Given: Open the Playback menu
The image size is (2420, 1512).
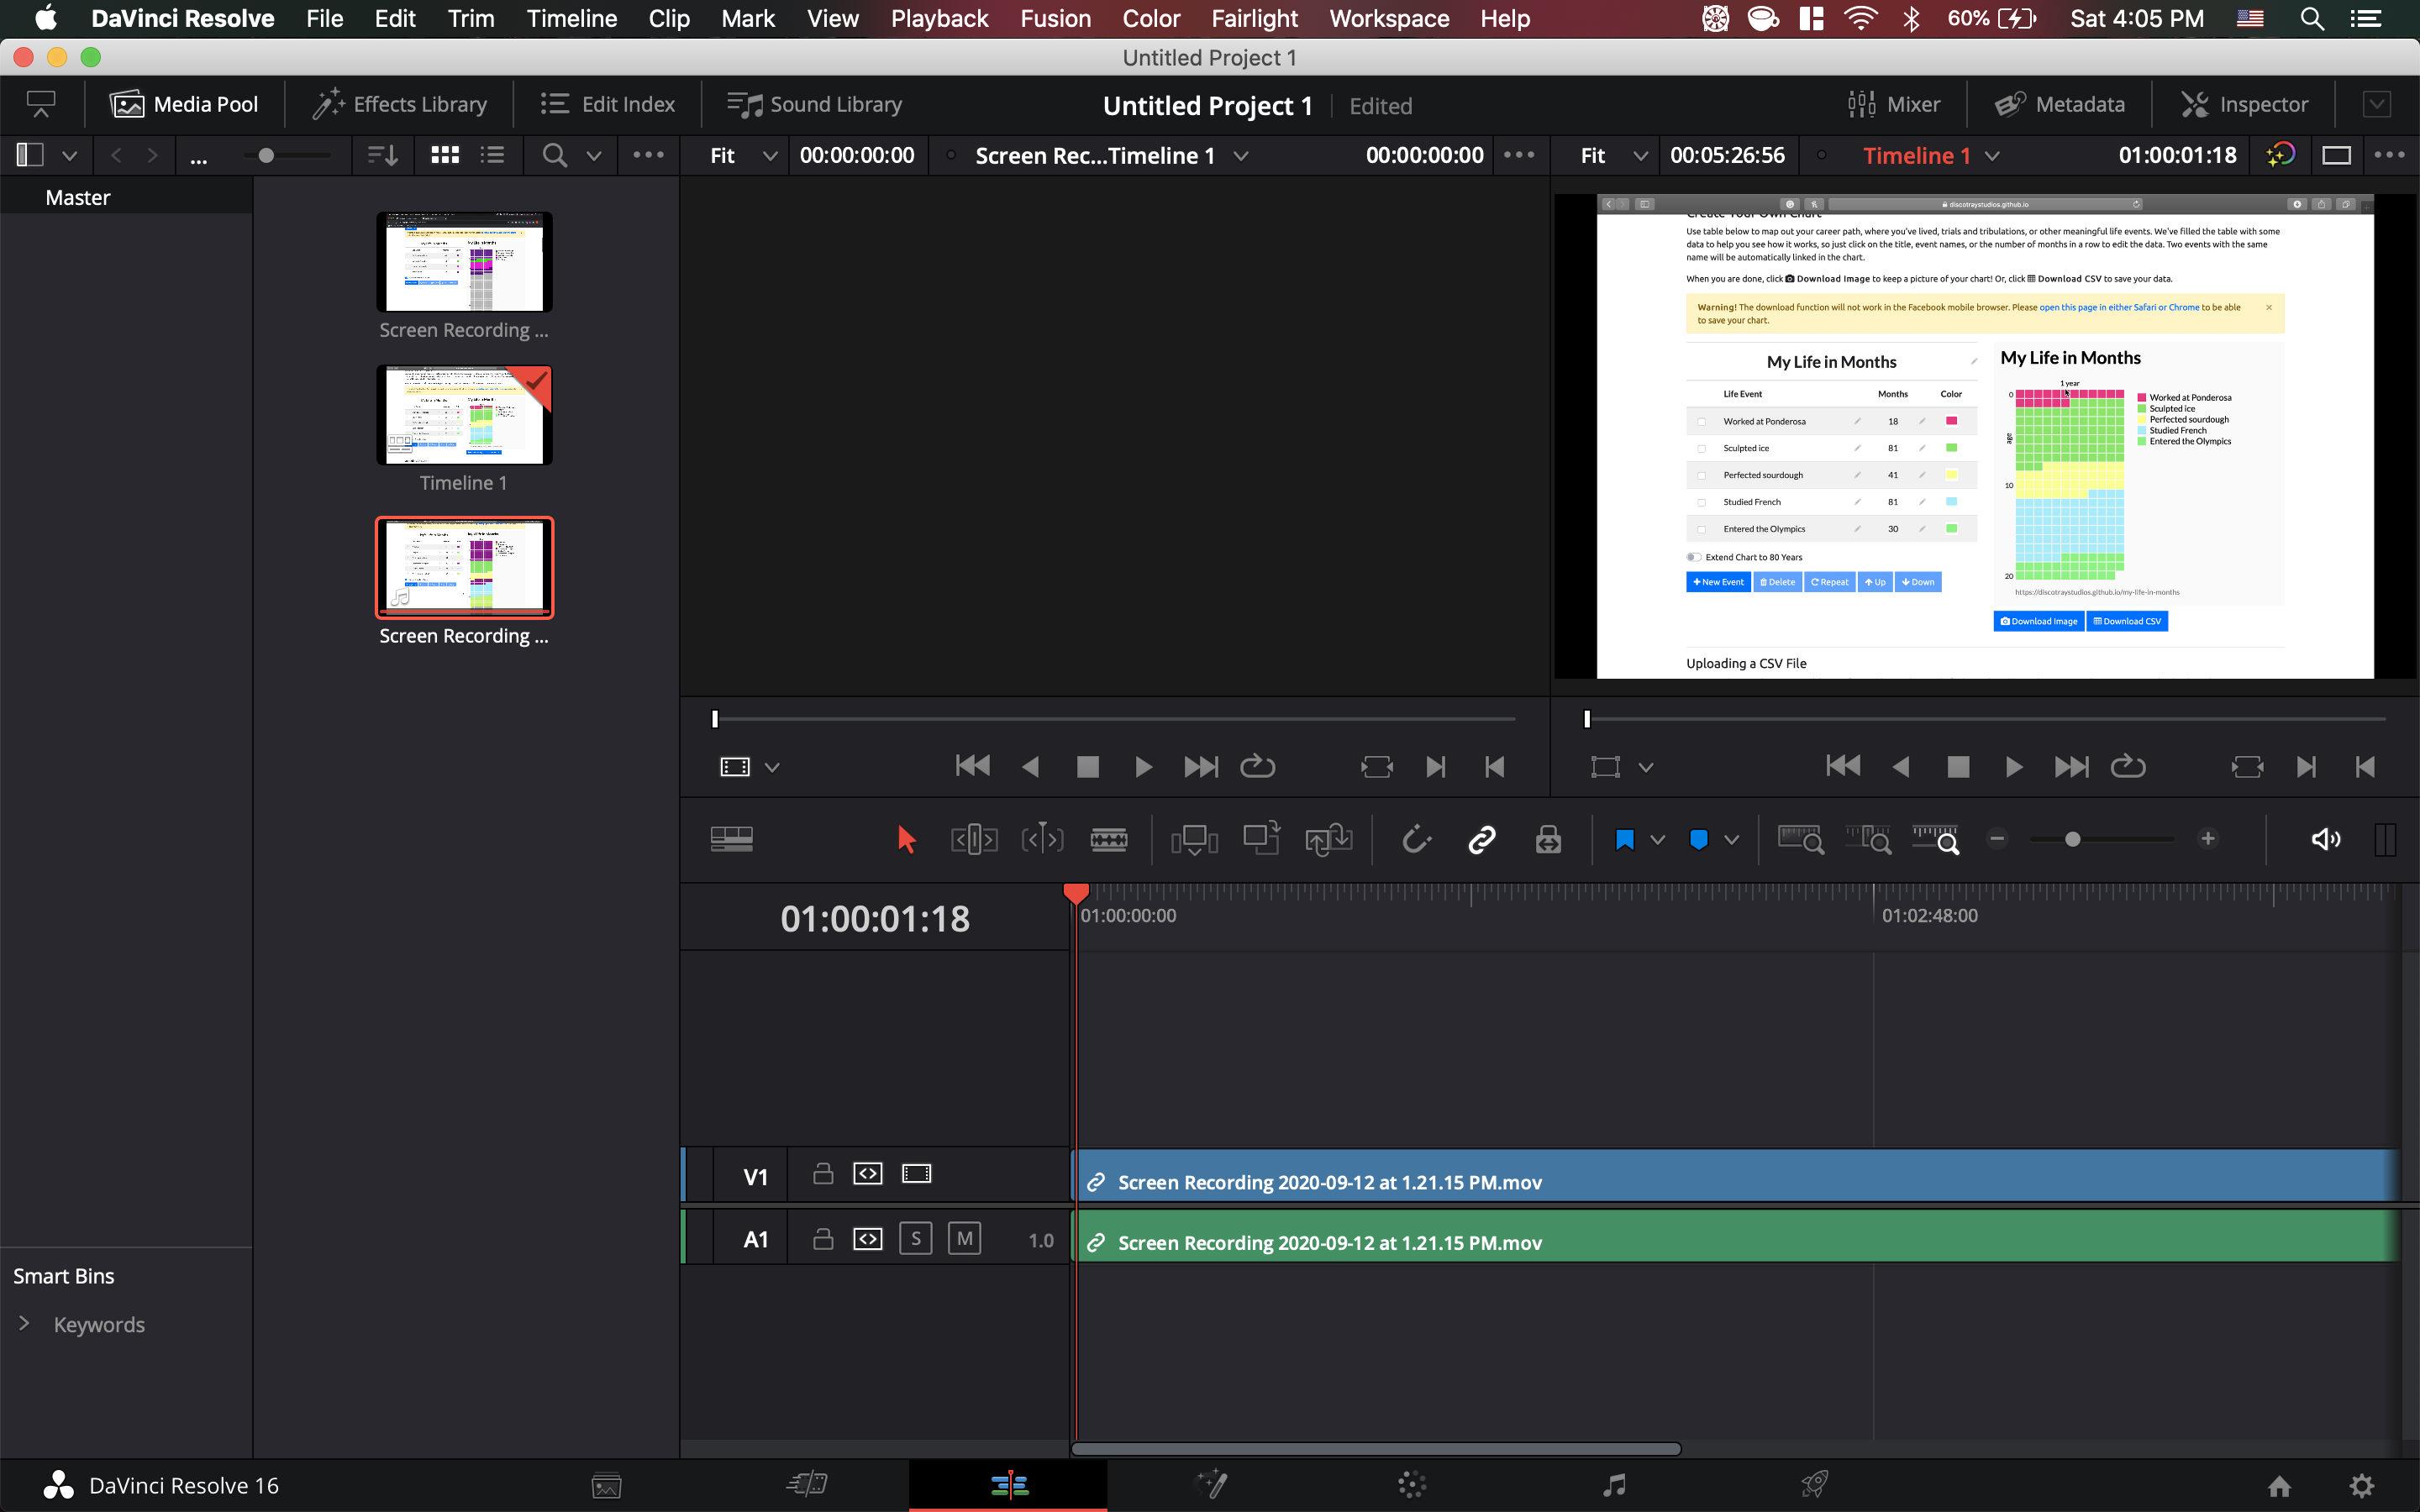Looking at the screenshot, I should (x=939, y=19).
